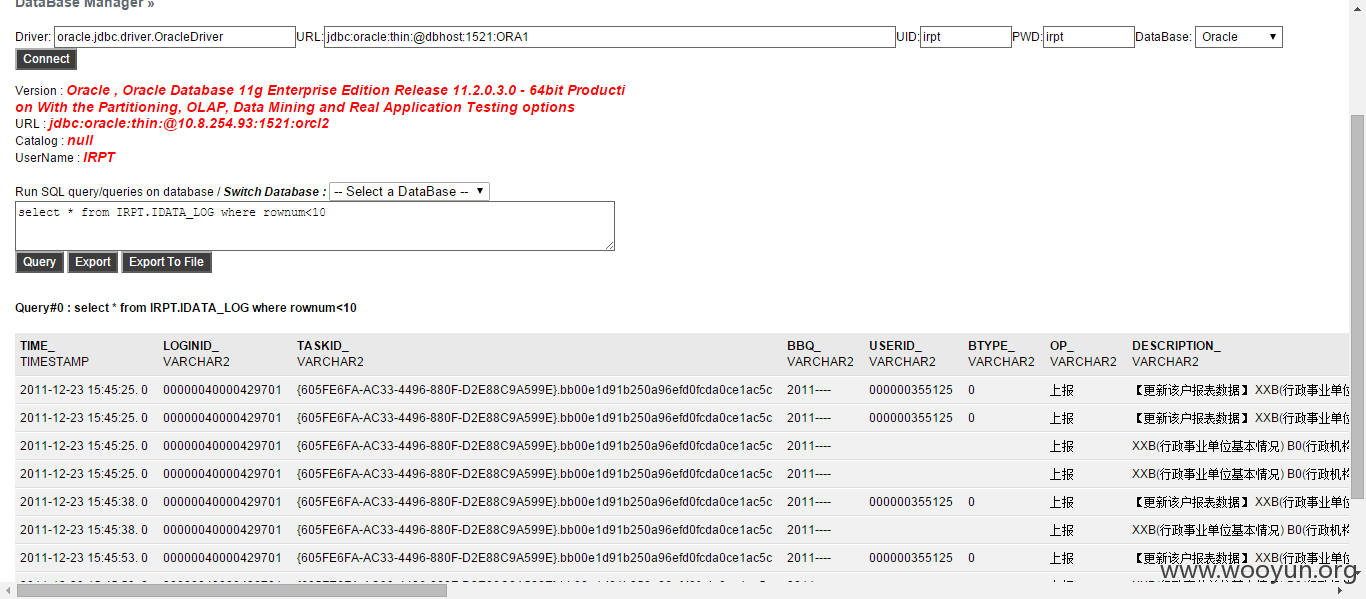Click the Export button
1366x599 pixels.
coord(93,262)
